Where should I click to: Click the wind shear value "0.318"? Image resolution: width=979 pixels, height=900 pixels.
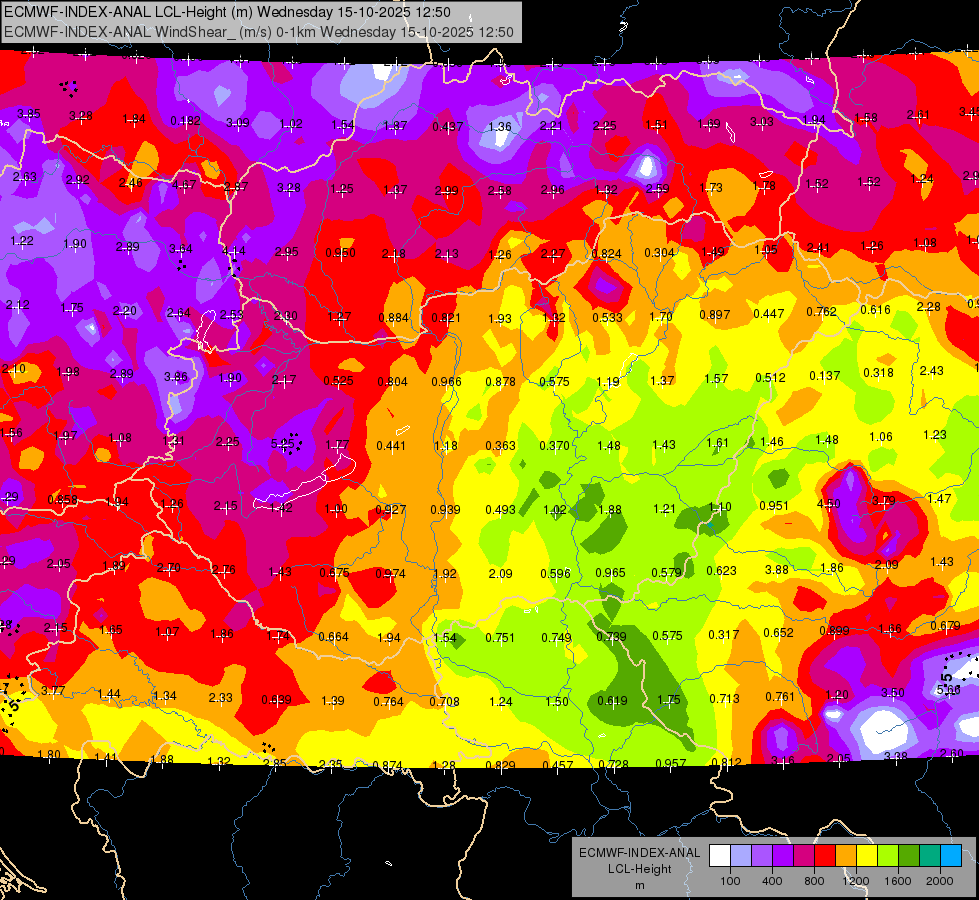click(878, 372)
